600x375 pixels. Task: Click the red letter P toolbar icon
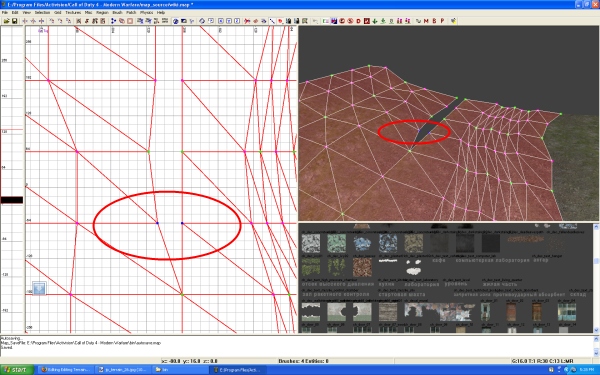tap(442, 21)
